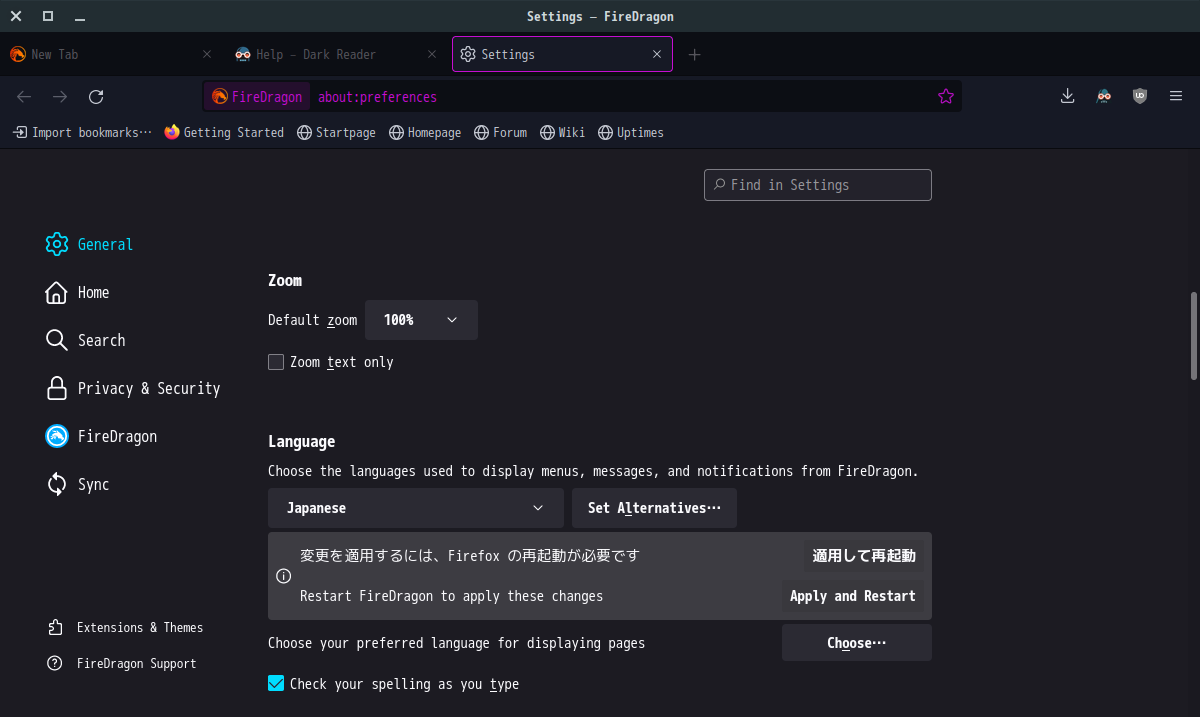Click the Apply and Restart button

point(853,596)
